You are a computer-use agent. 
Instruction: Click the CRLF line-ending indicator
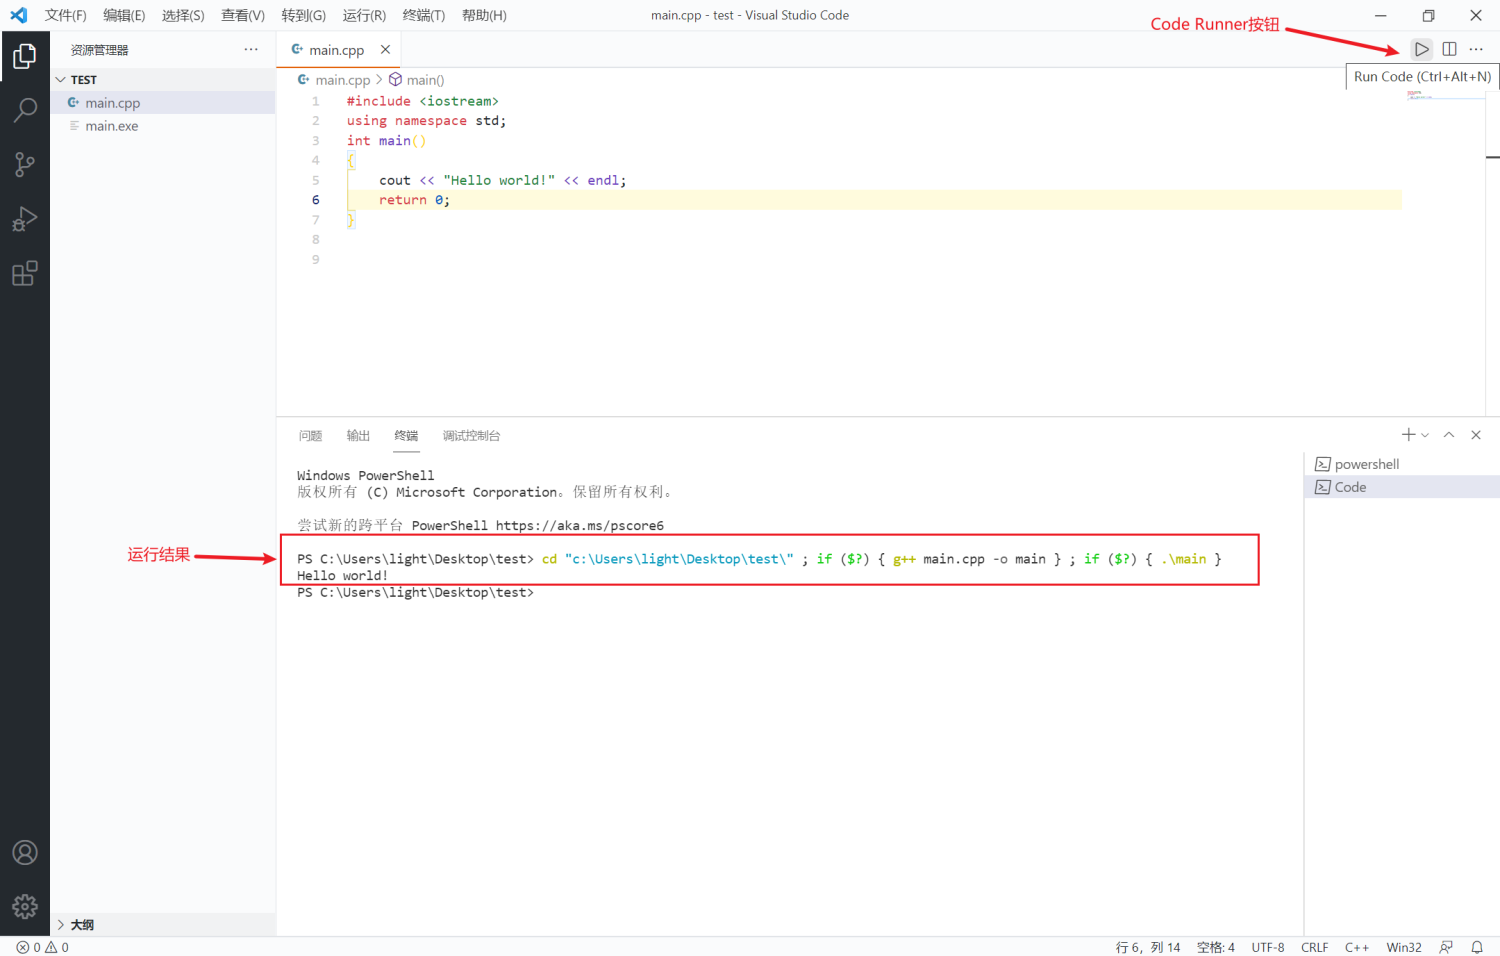coord(1314,947)
